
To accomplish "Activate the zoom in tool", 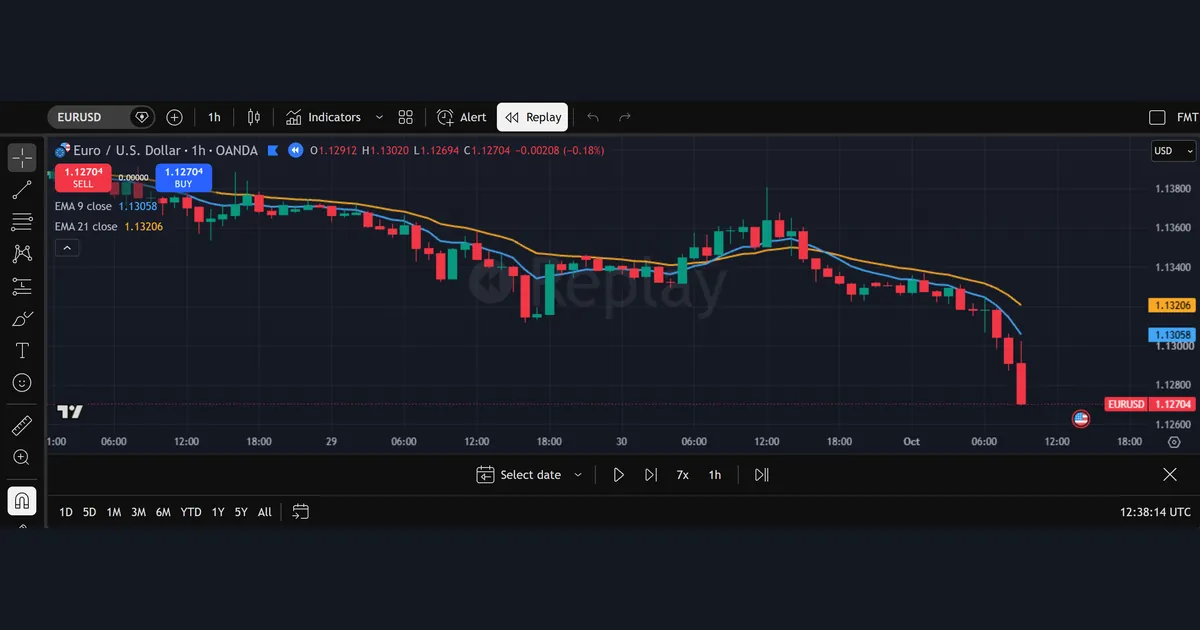I will pos(22,457).
